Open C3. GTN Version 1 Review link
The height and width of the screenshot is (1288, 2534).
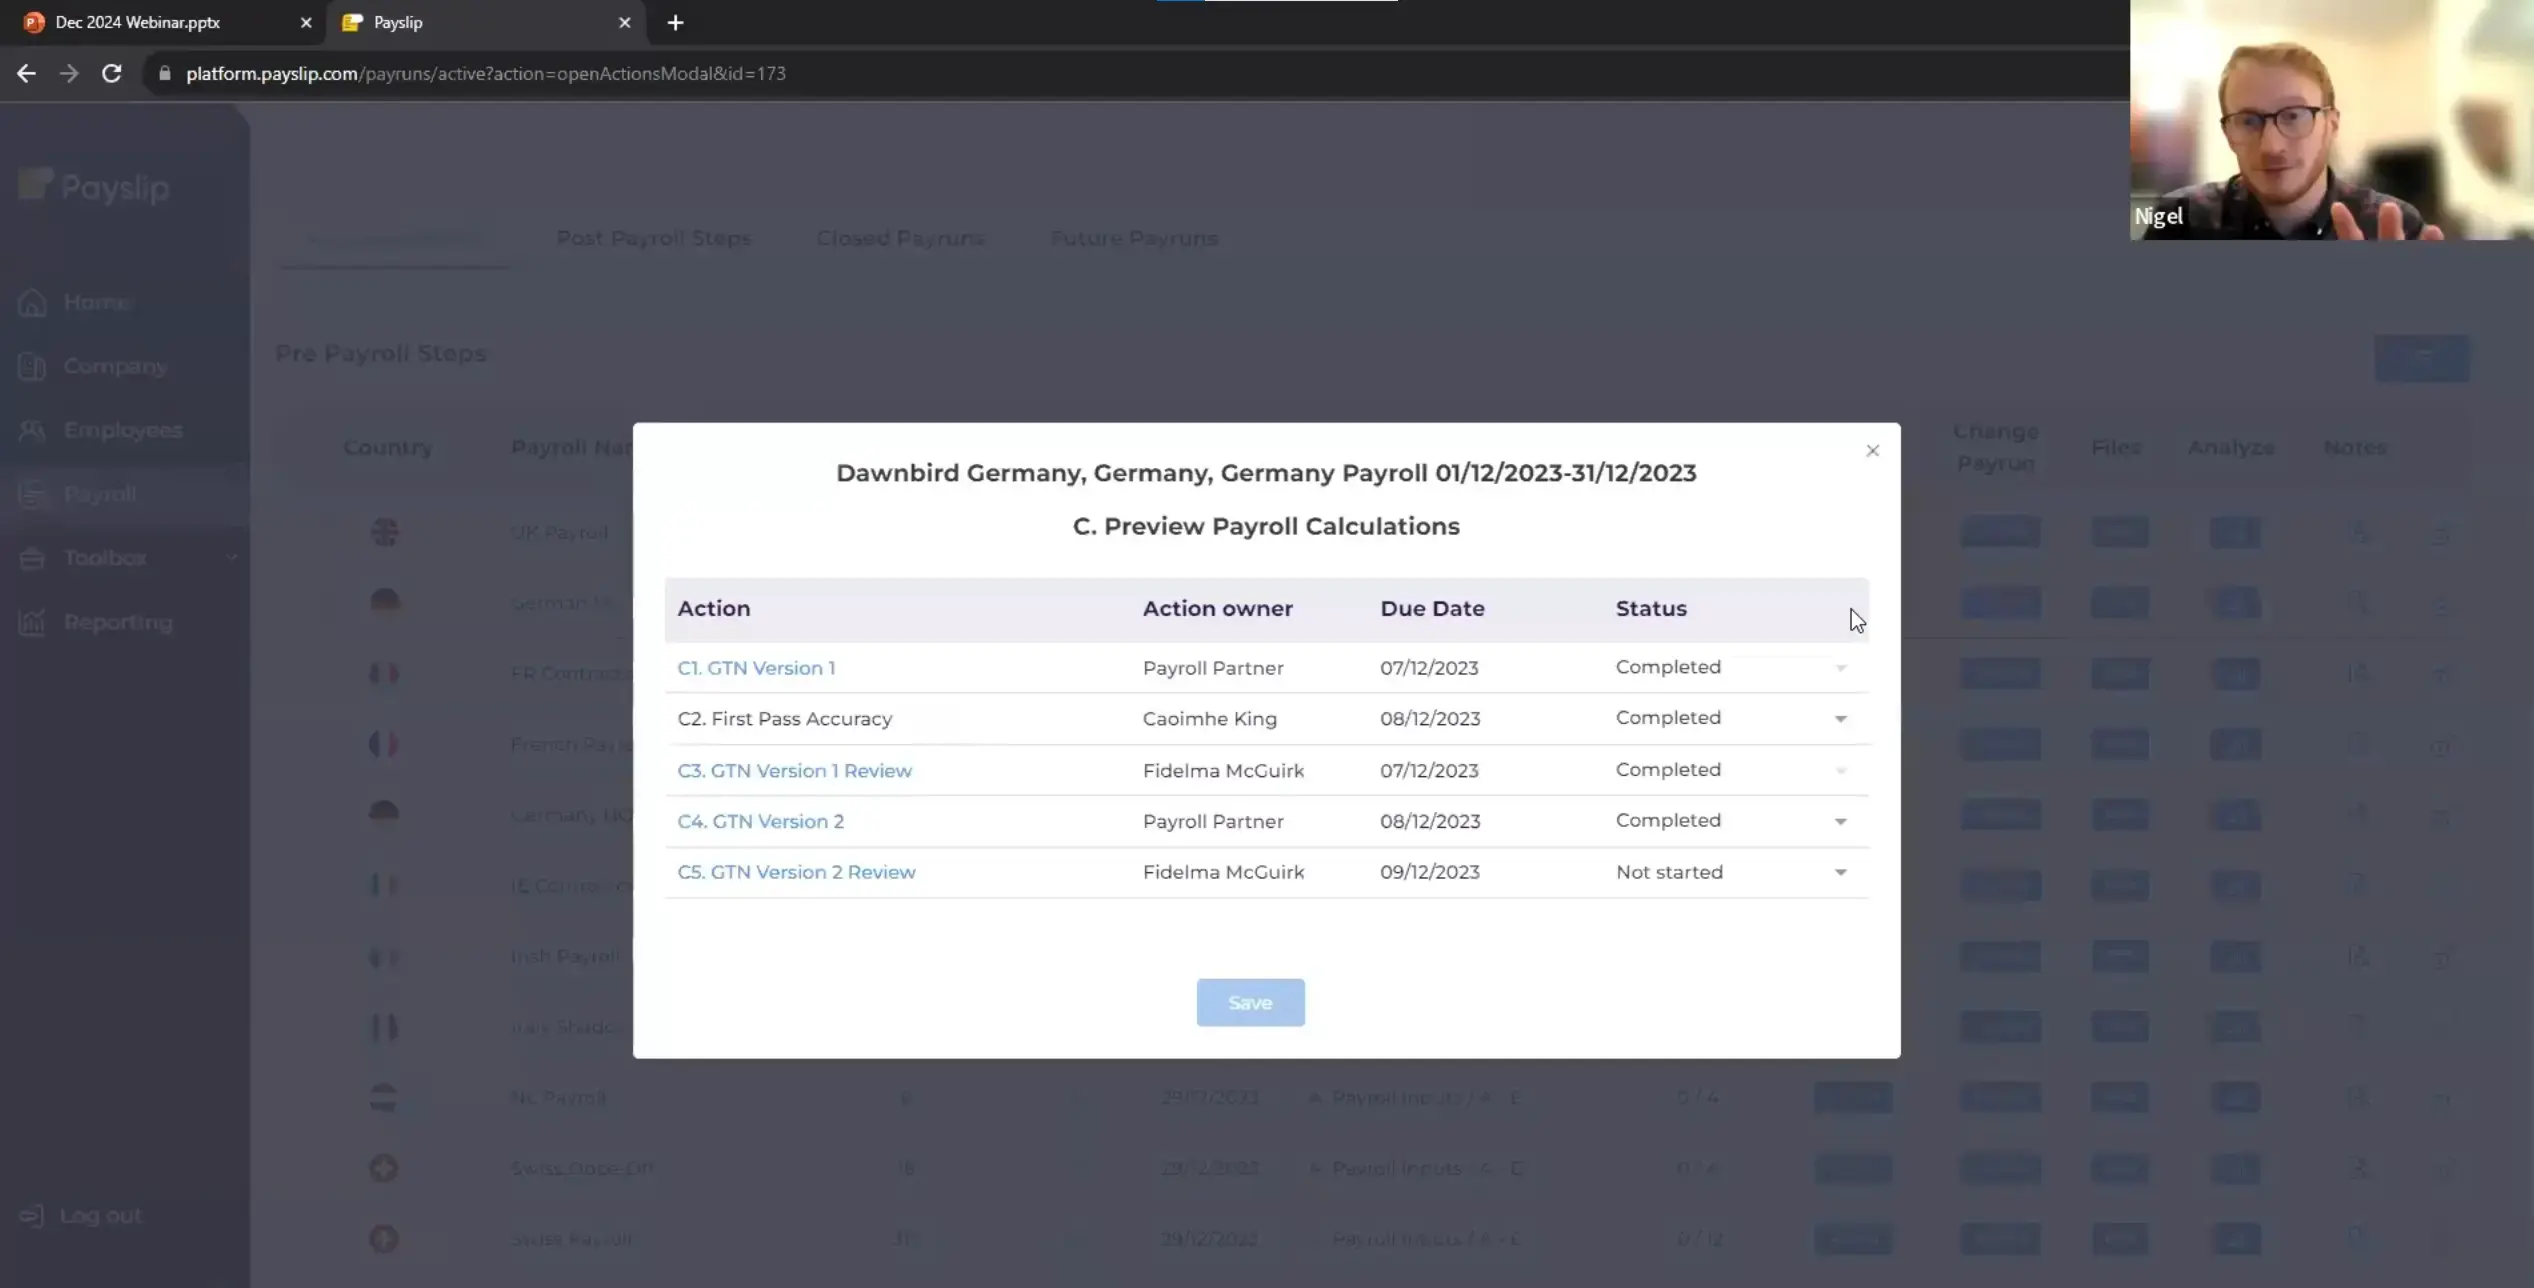pos(794,771)
